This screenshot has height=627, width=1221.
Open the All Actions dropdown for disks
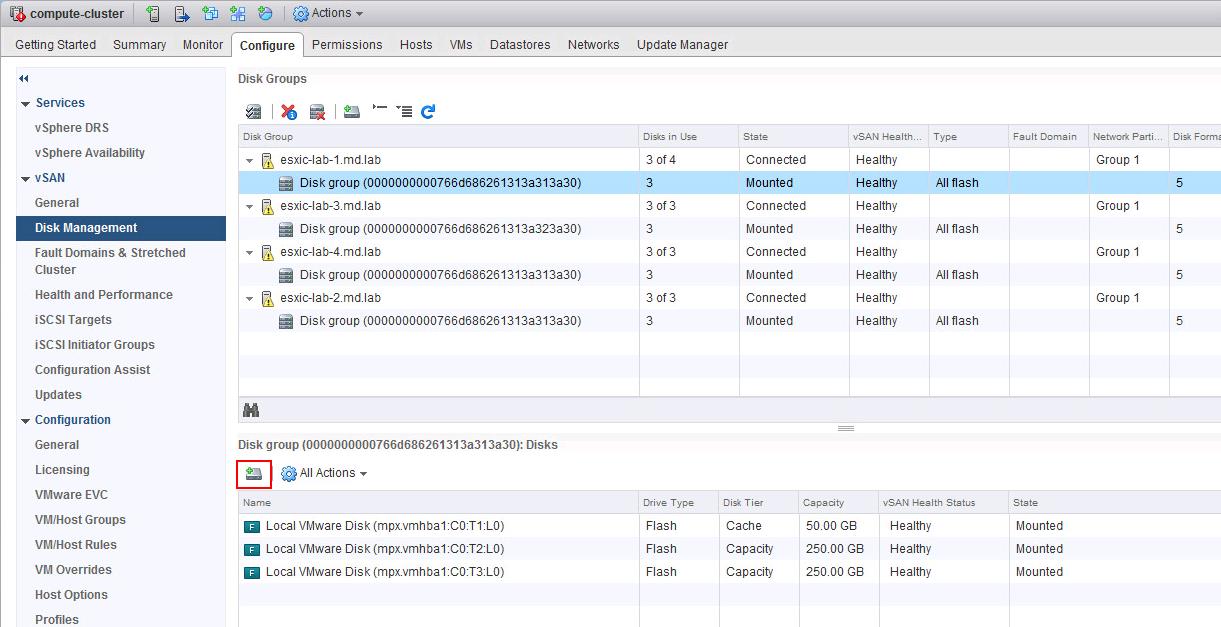pyautogui.click(x=325, y=473)
